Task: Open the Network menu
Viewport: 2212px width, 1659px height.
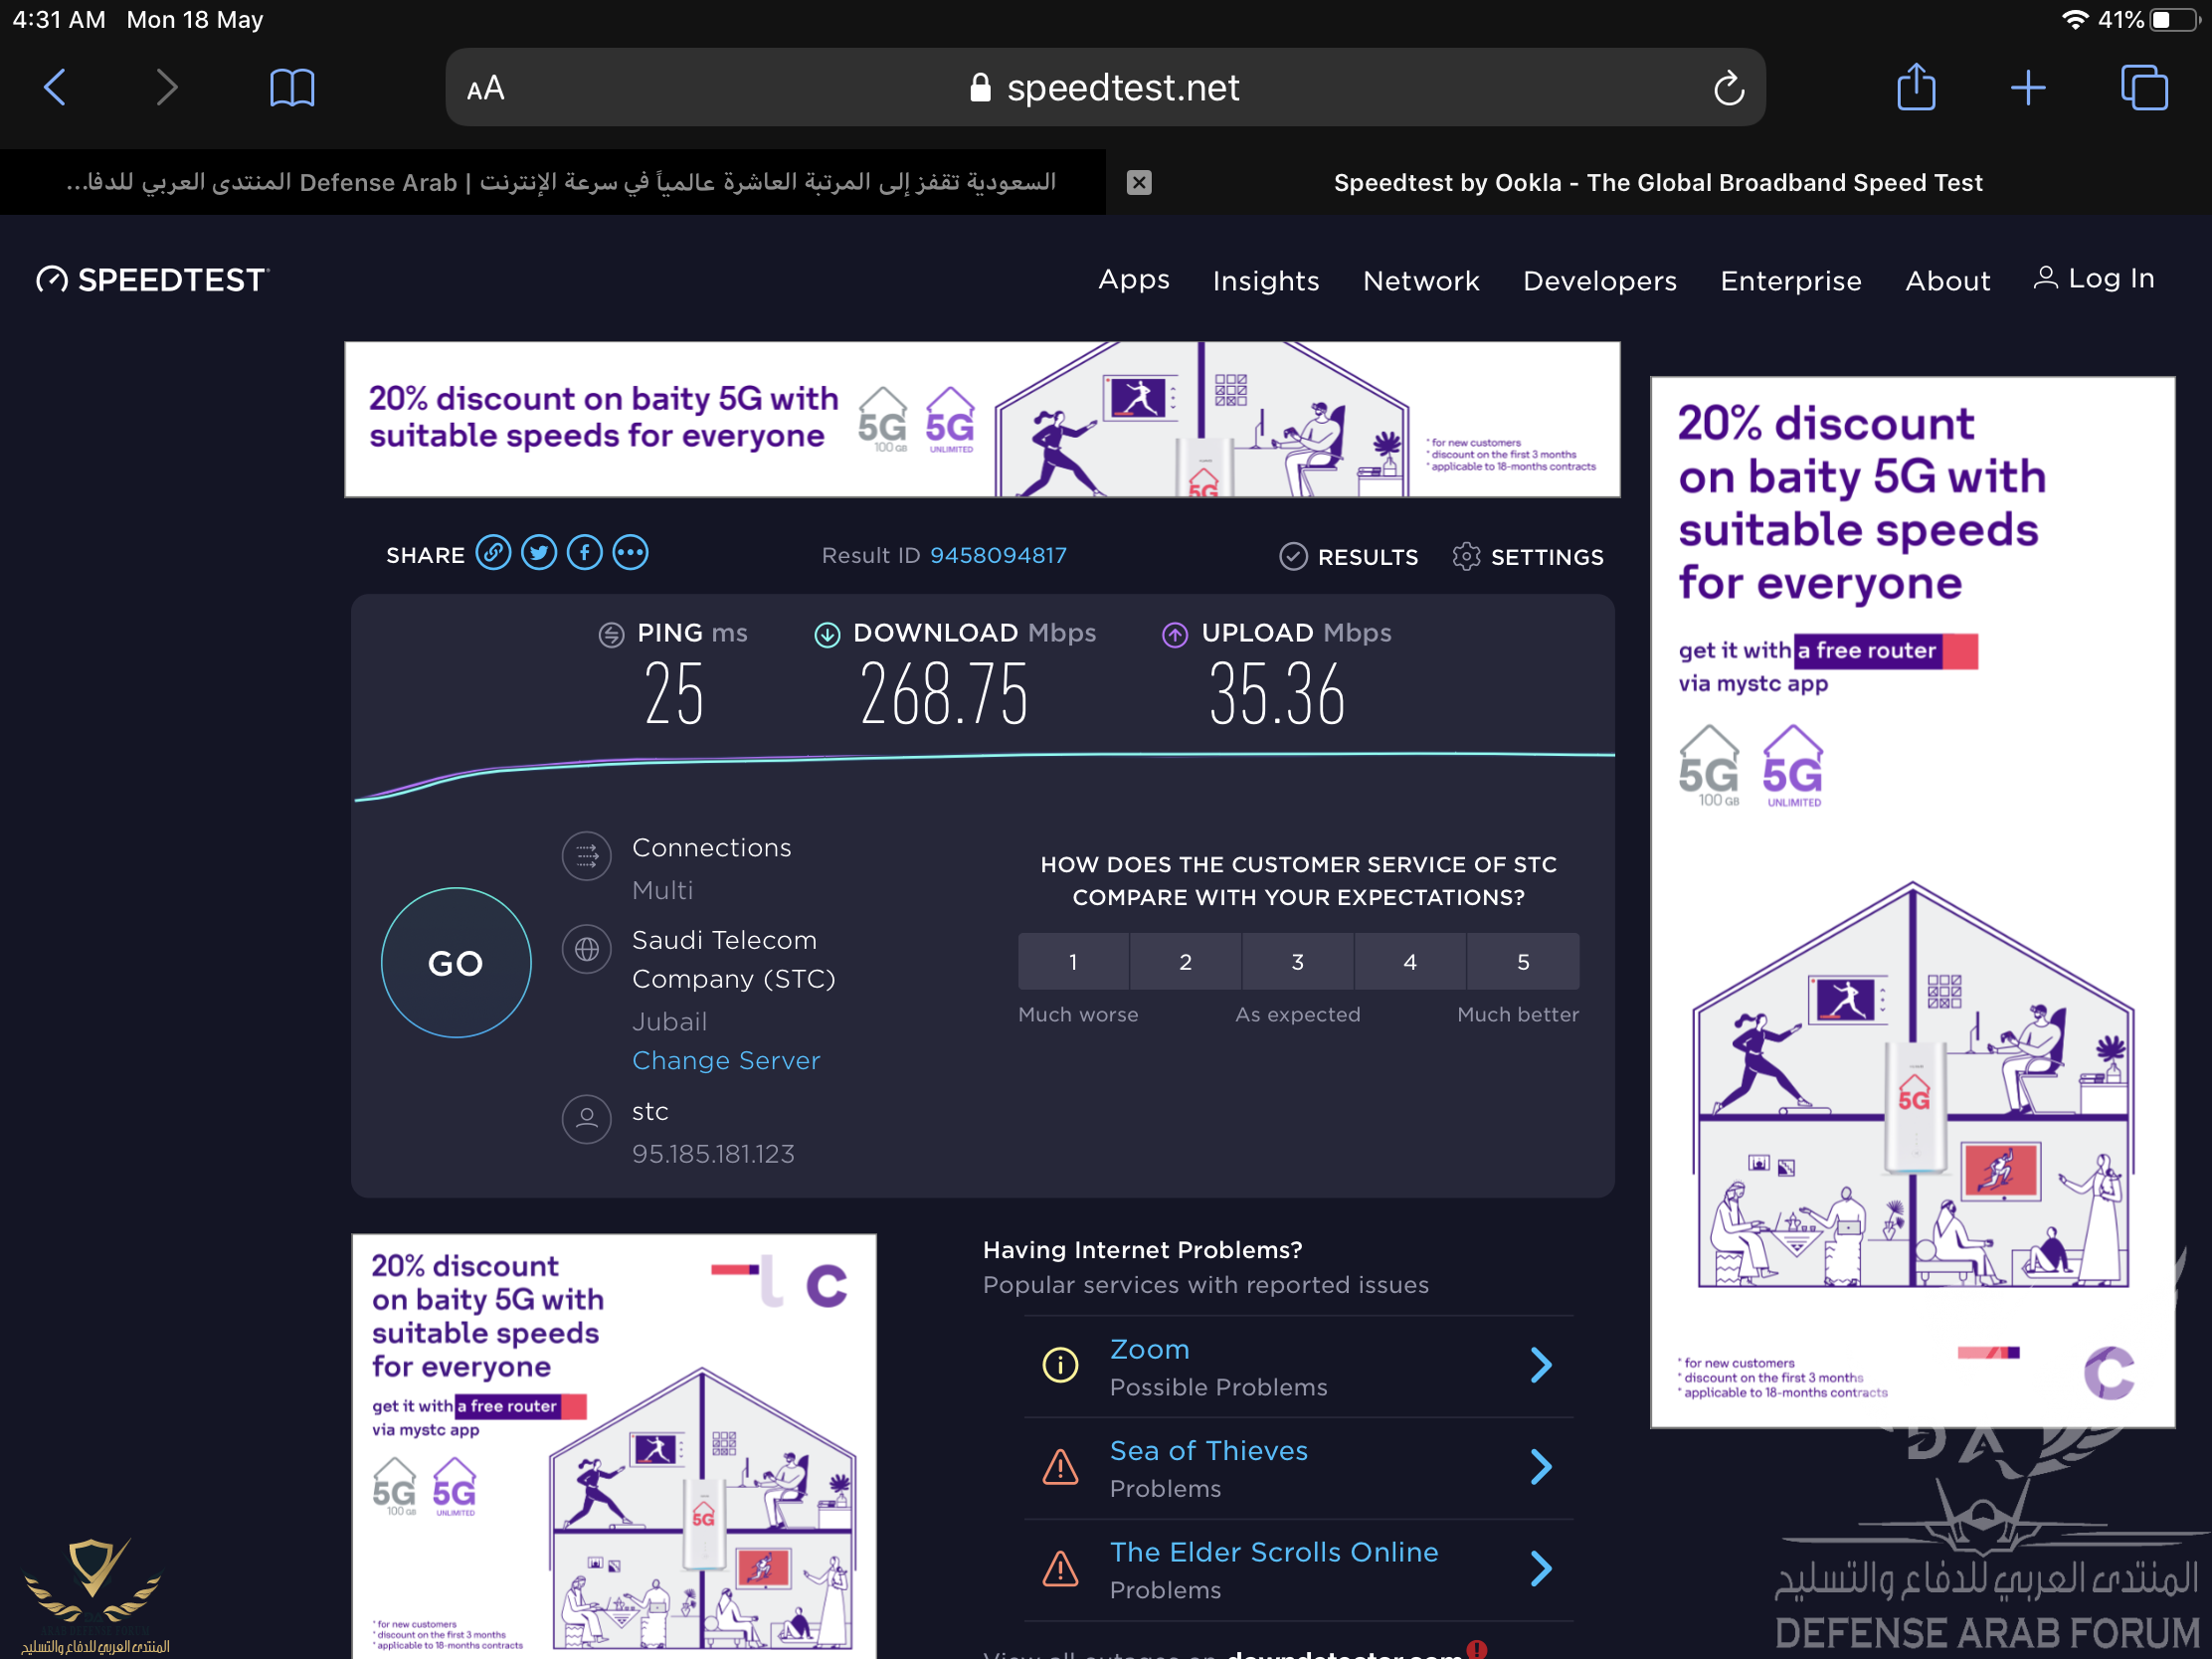Action: pos(1420,281)
